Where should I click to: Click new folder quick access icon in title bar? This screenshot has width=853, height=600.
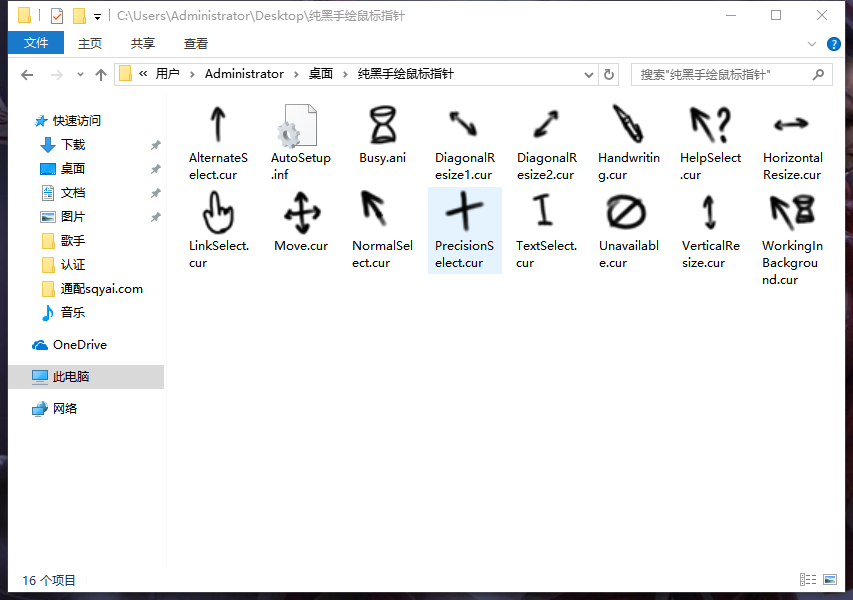[x=79, y=16]
